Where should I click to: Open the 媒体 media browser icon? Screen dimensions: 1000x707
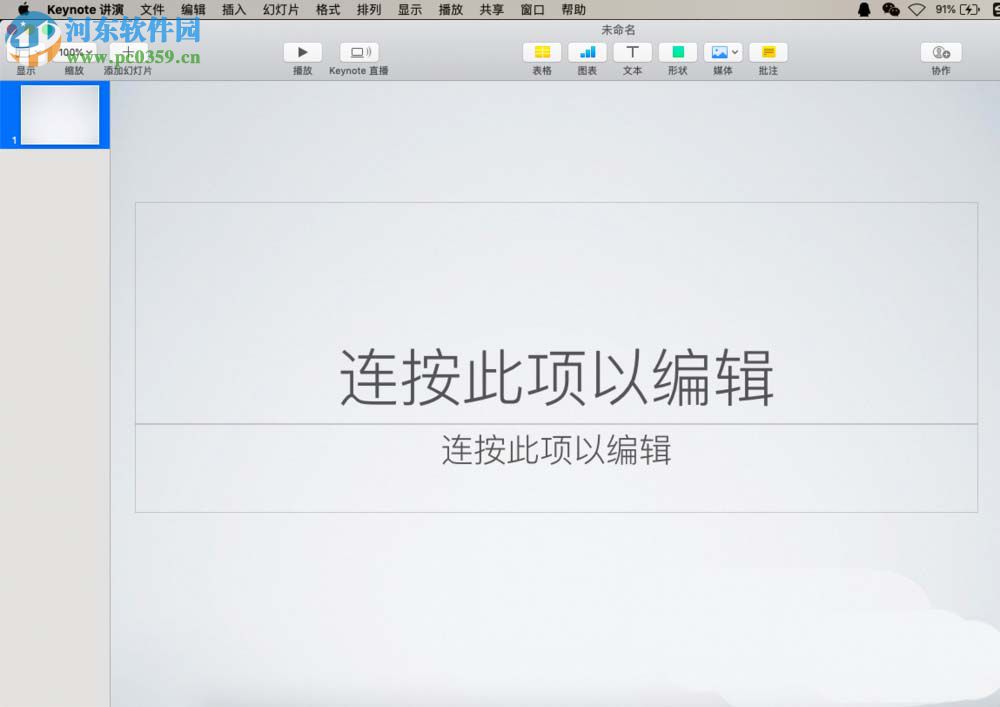coord(718,52)
